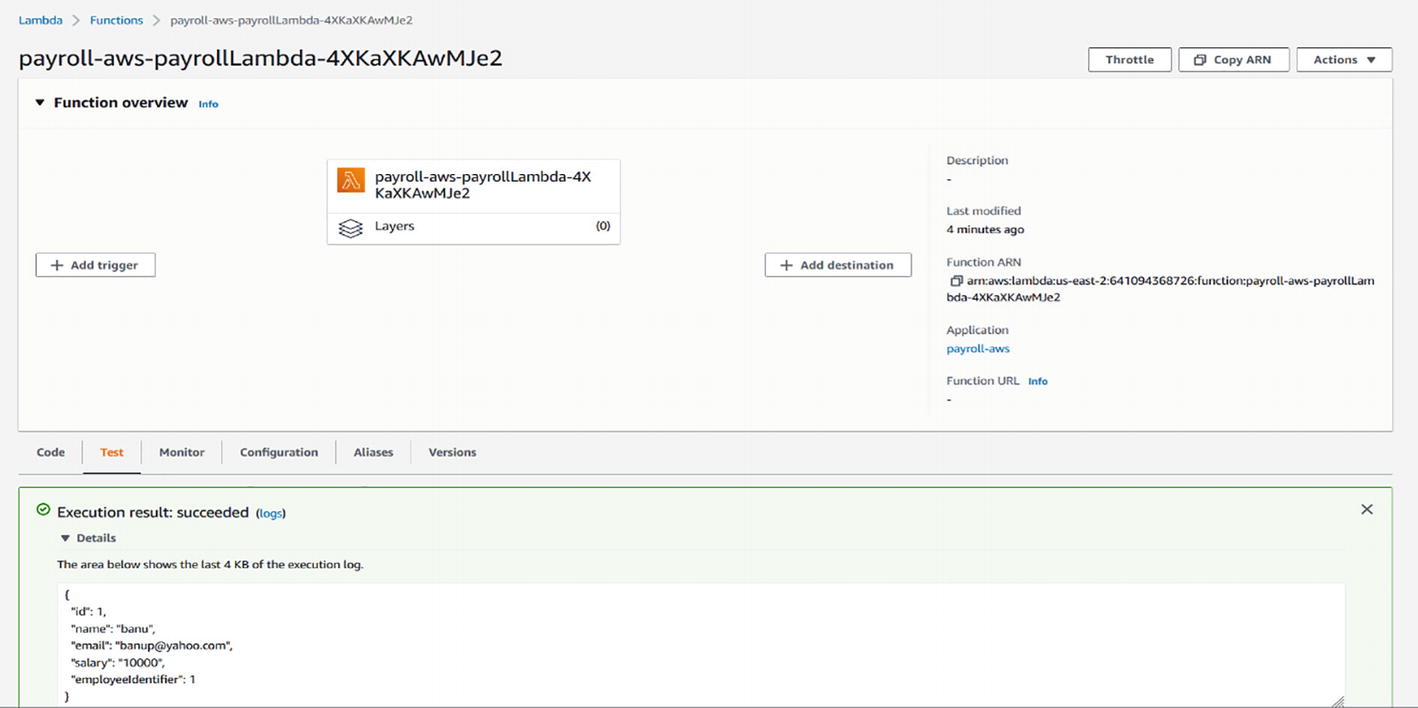Navigate to Functions in the breadcrumb
This screenshot has width=1418, height=708.
click(116, 20)
